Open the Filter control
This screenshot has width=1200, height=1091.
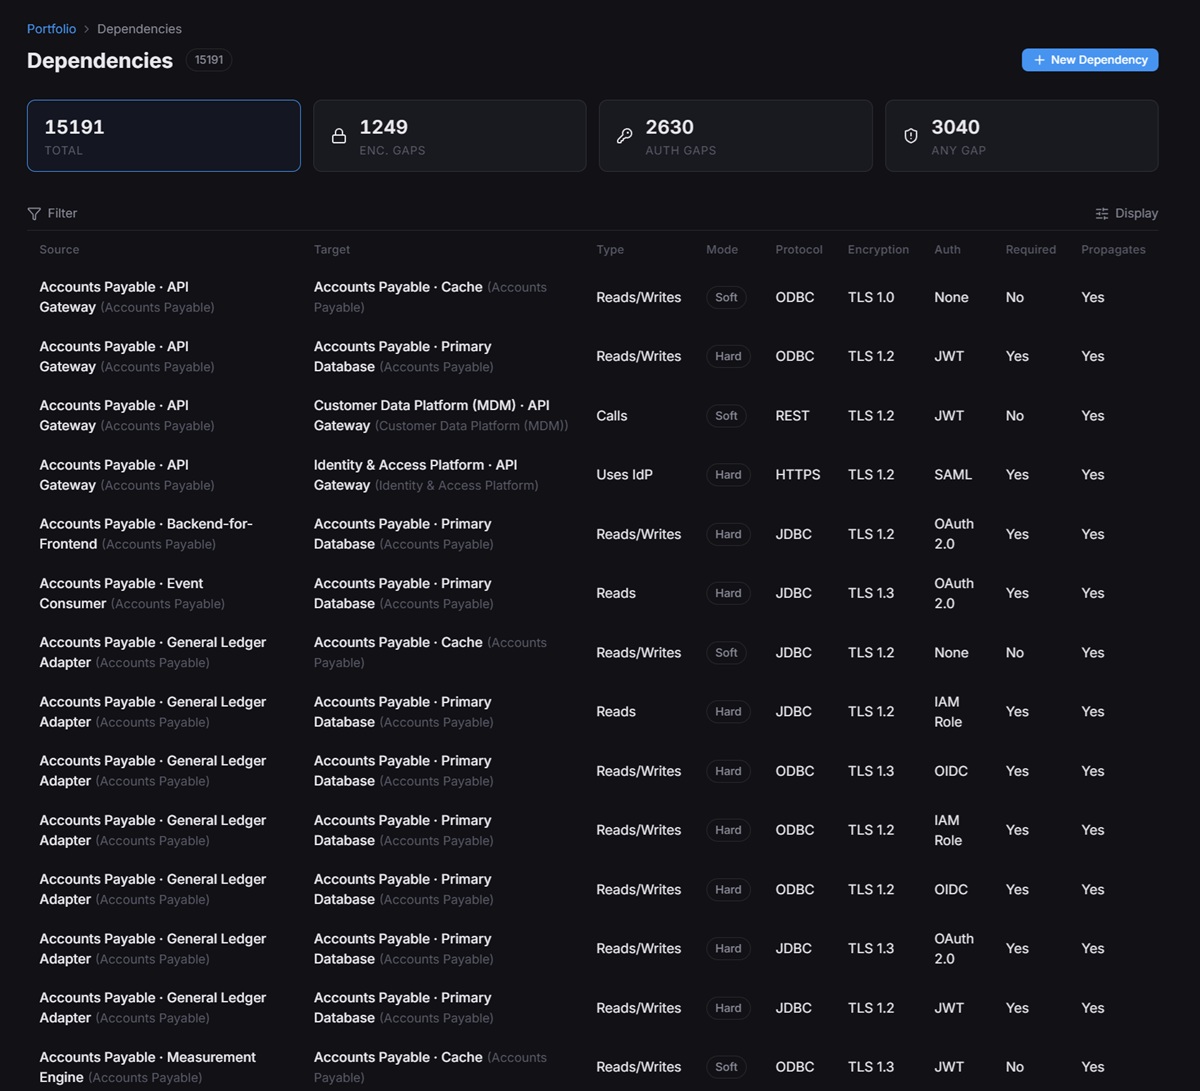(x=52, y=214)
